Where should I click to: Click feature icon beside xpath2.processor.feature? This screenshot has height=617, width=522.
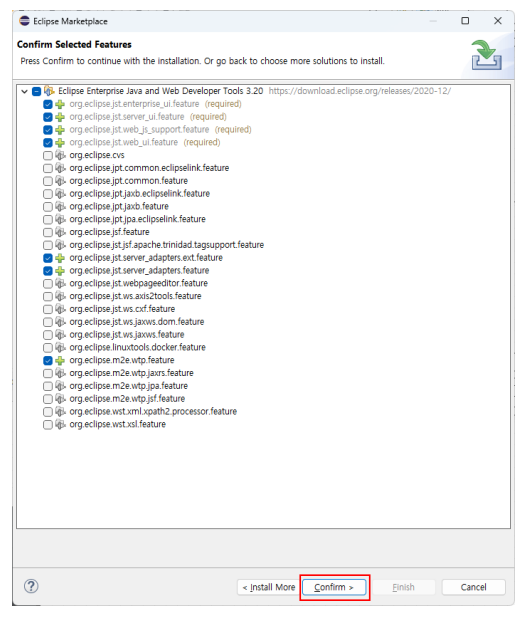coord(60,412)
